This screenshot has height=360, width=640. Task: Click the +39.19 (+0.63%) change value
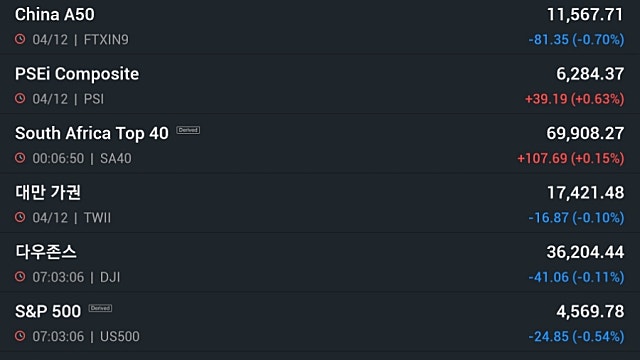click(575, 99)
